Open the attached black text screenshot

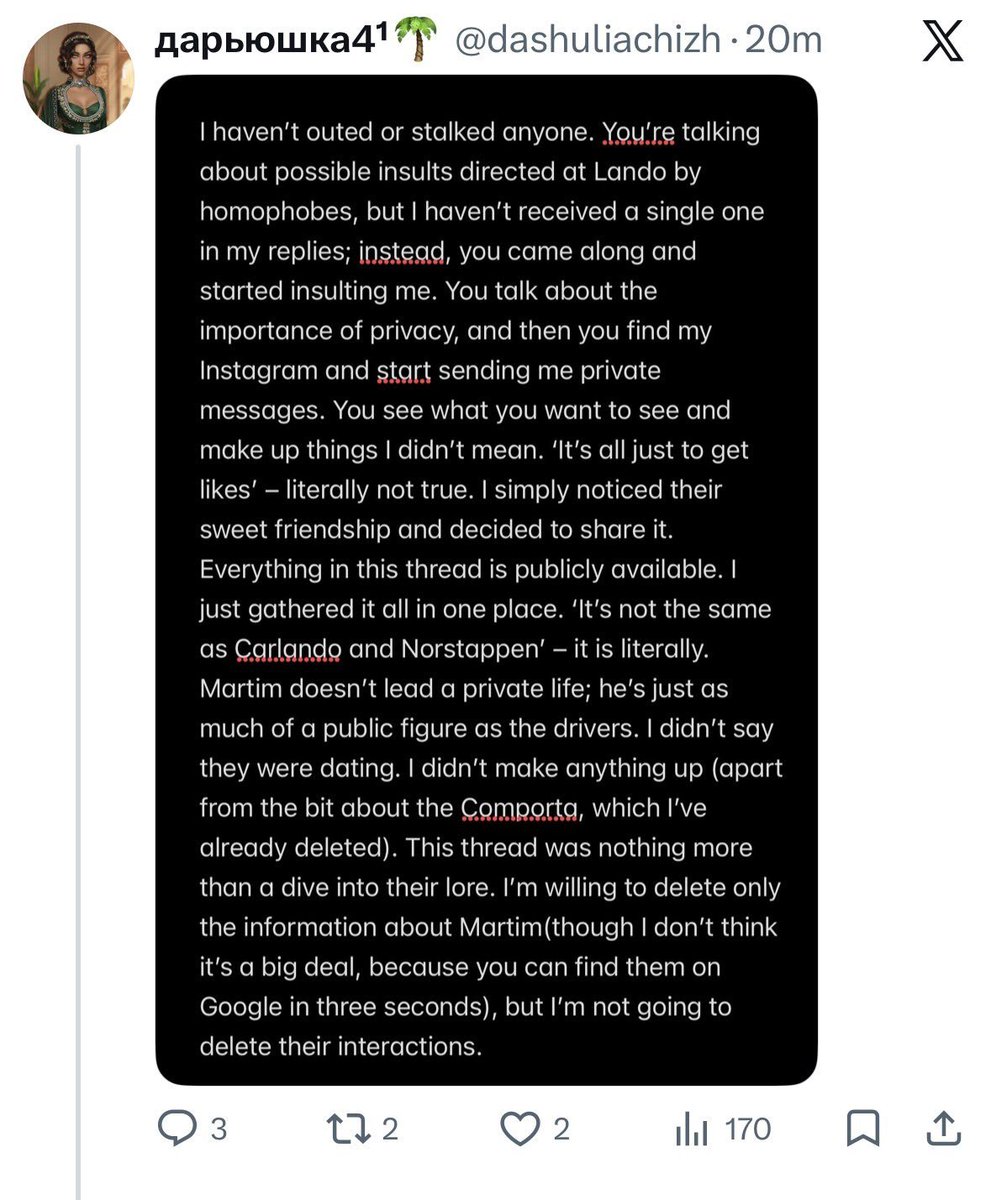(x=486, y=580)
